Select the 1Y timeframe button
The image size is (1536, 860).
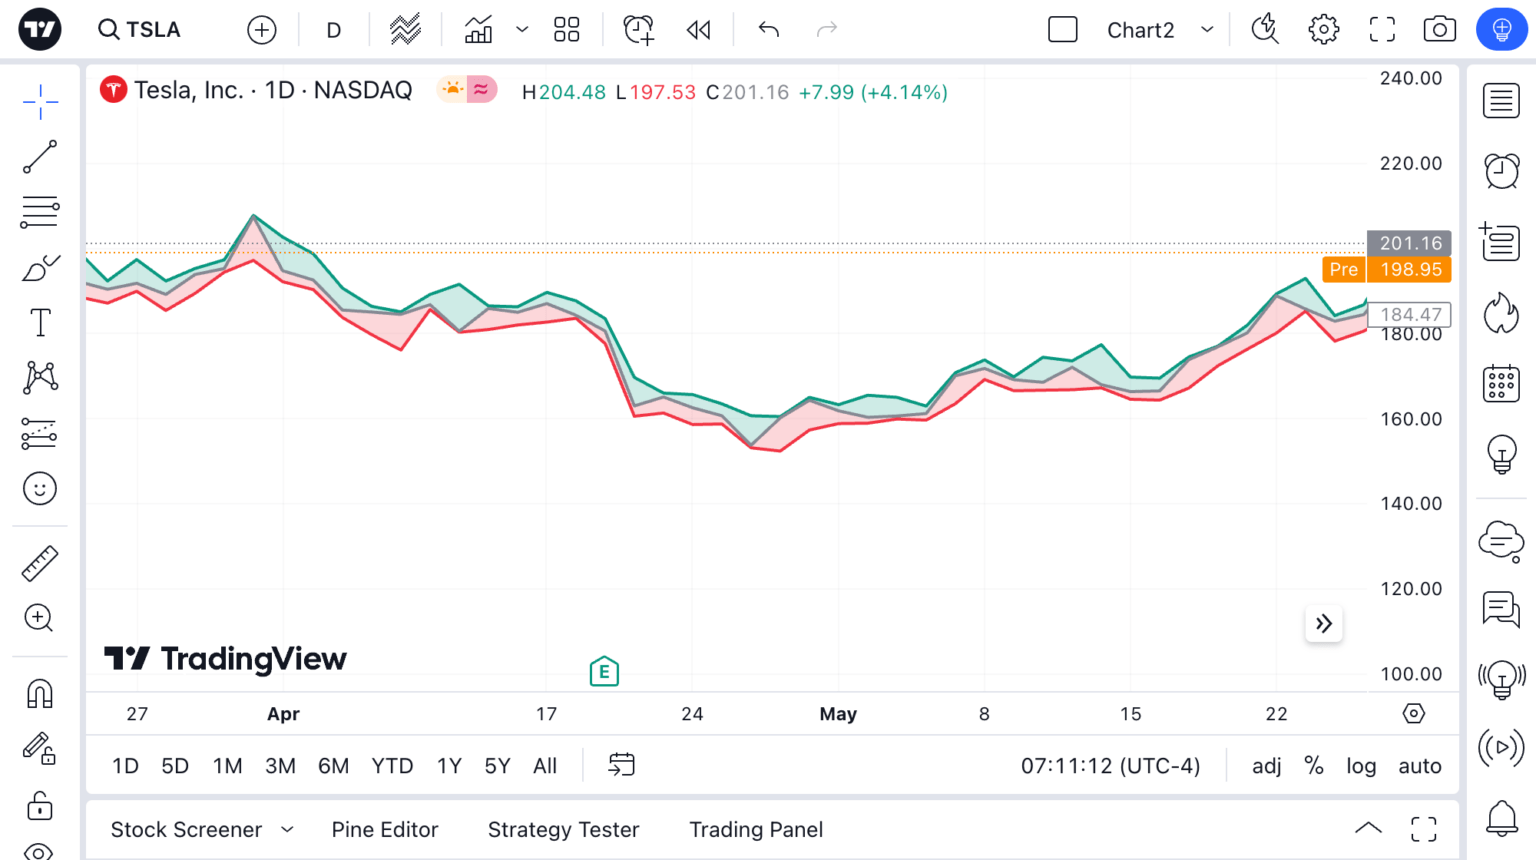(449, 765)
